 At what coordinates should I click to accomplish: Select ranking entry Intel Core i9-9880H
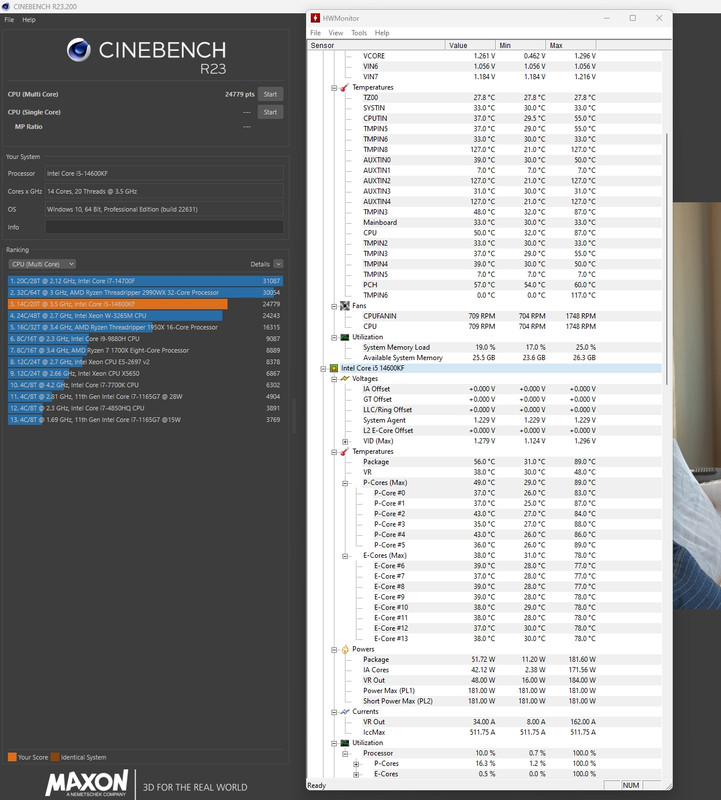145,339
